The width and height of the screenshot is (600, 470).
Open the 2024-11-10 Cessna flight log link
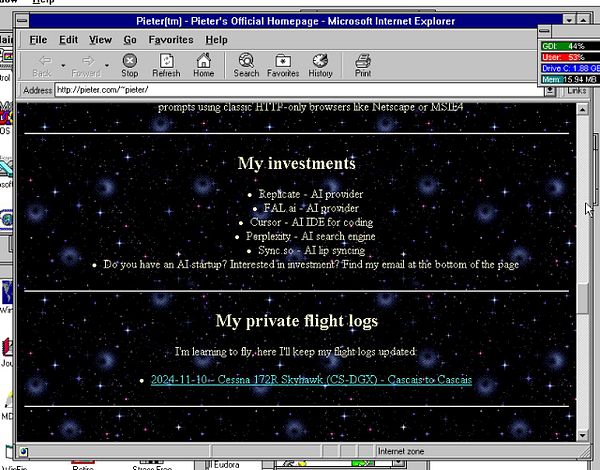click(x=311, y=380)
